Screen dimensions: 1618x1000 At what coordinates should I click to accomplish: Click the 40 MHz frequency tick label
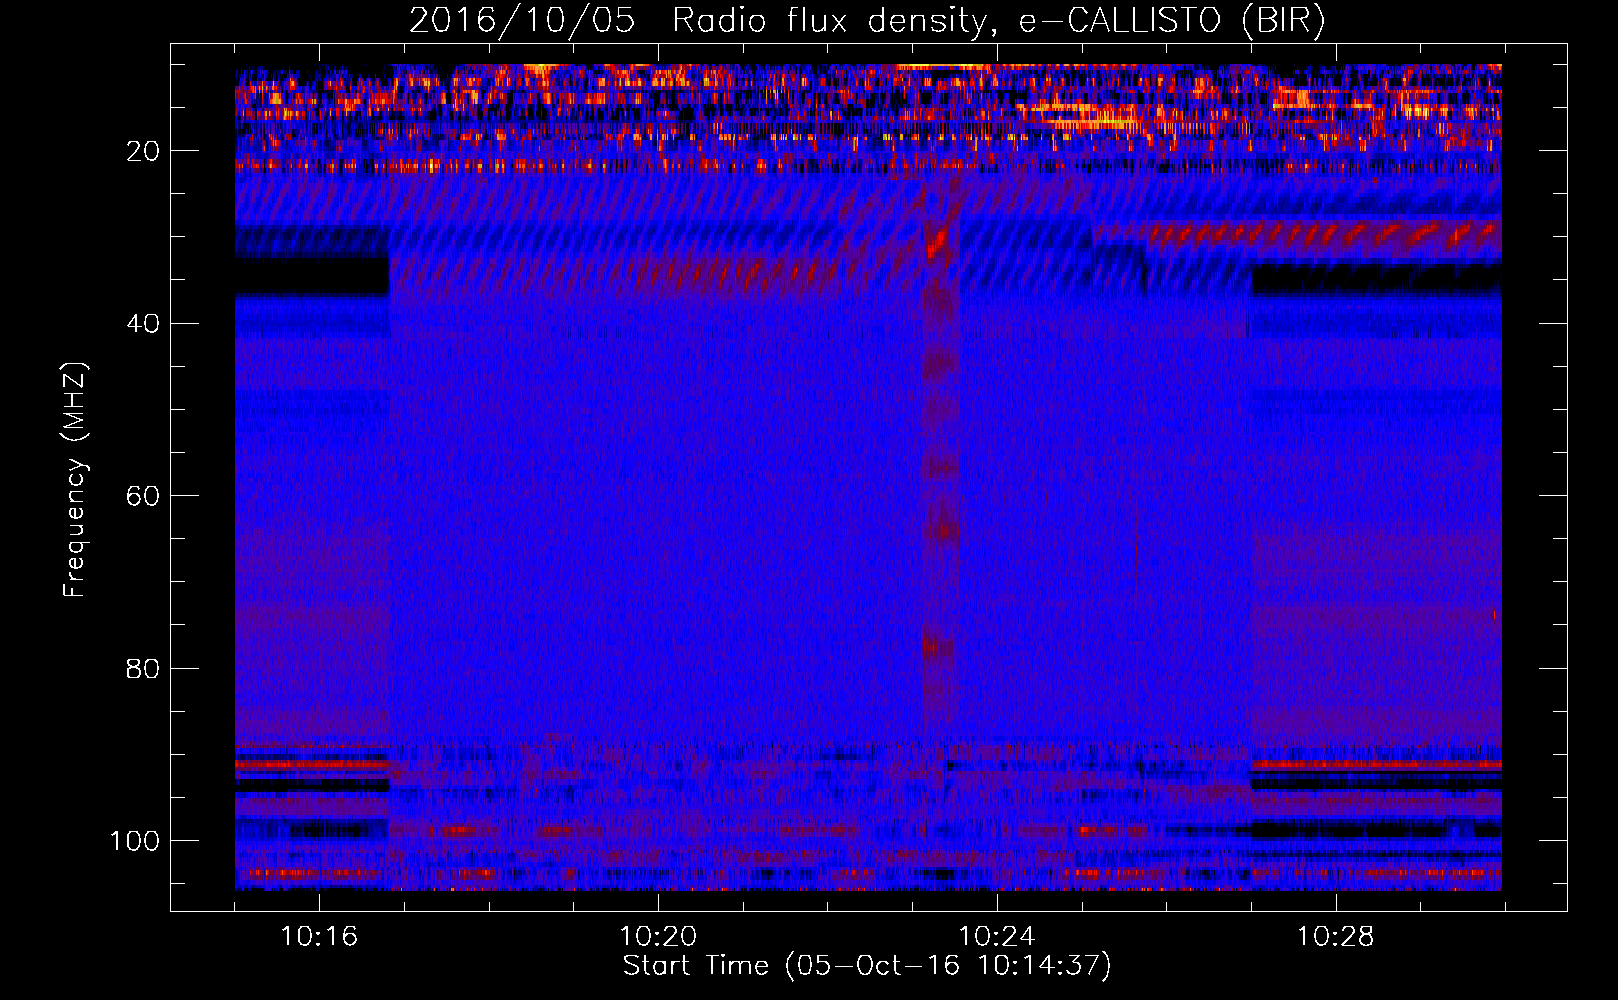tap(143, 324)
